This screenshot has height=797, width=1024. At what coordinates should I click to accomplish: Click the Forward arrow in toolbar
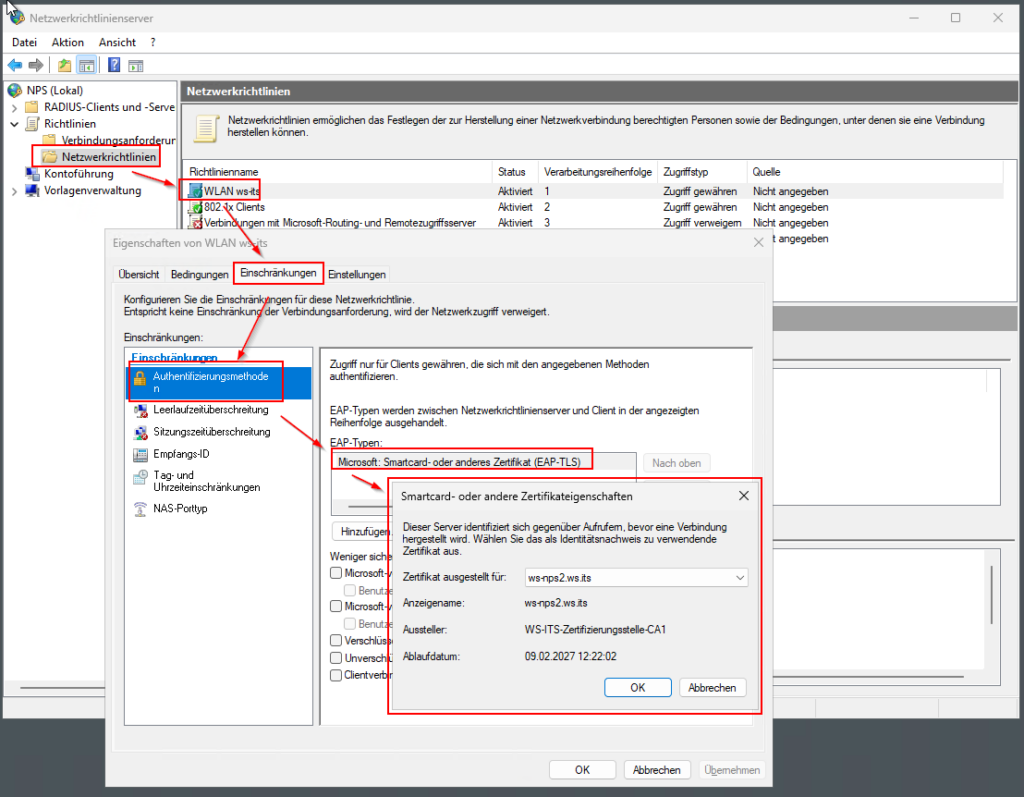(x=36, y=65)
